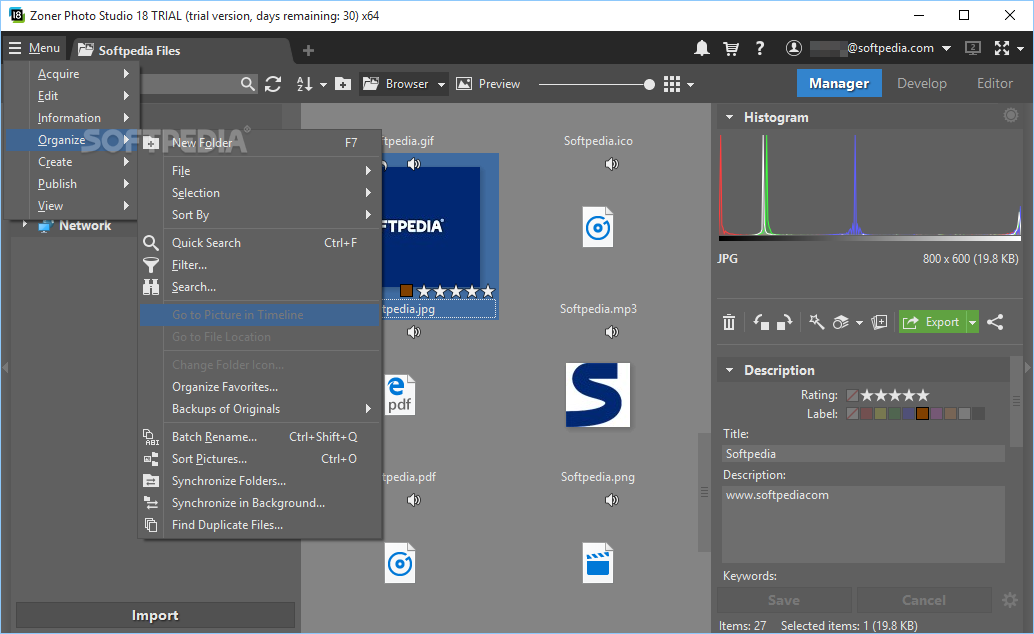The image size is (1034, 634).
Task: Open a new tab with the plus icon
Action: click(308, 50)
